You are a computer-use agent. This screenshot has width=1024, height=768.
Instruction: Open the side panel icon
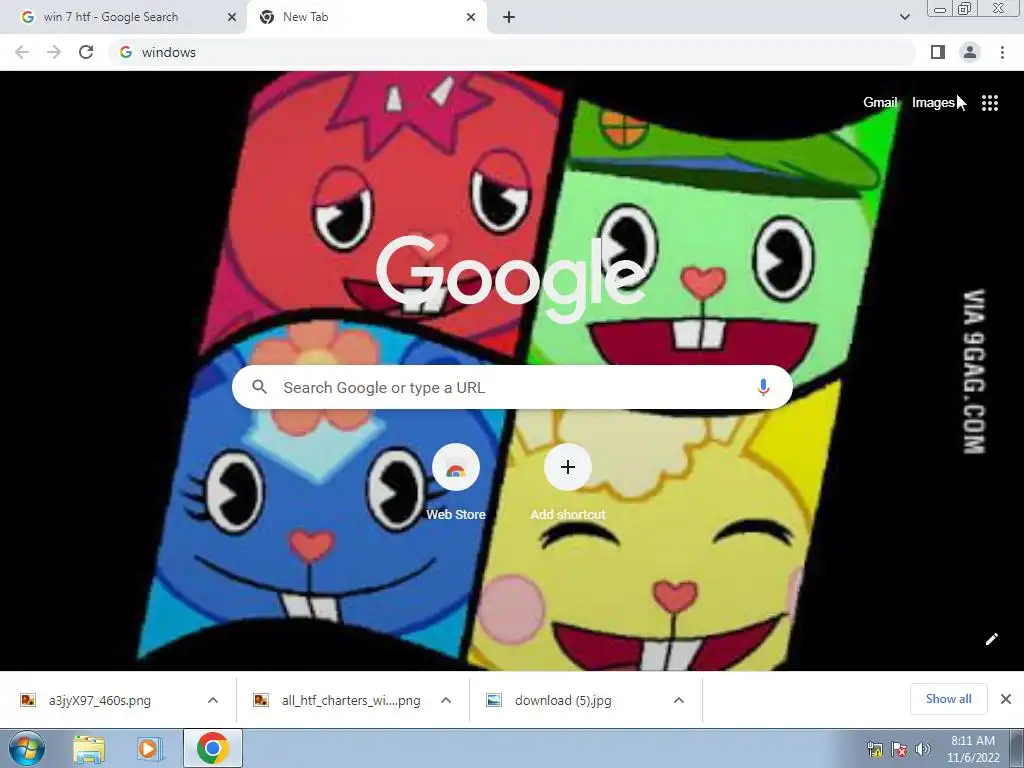pyautogui.click(x=938, y=52)
